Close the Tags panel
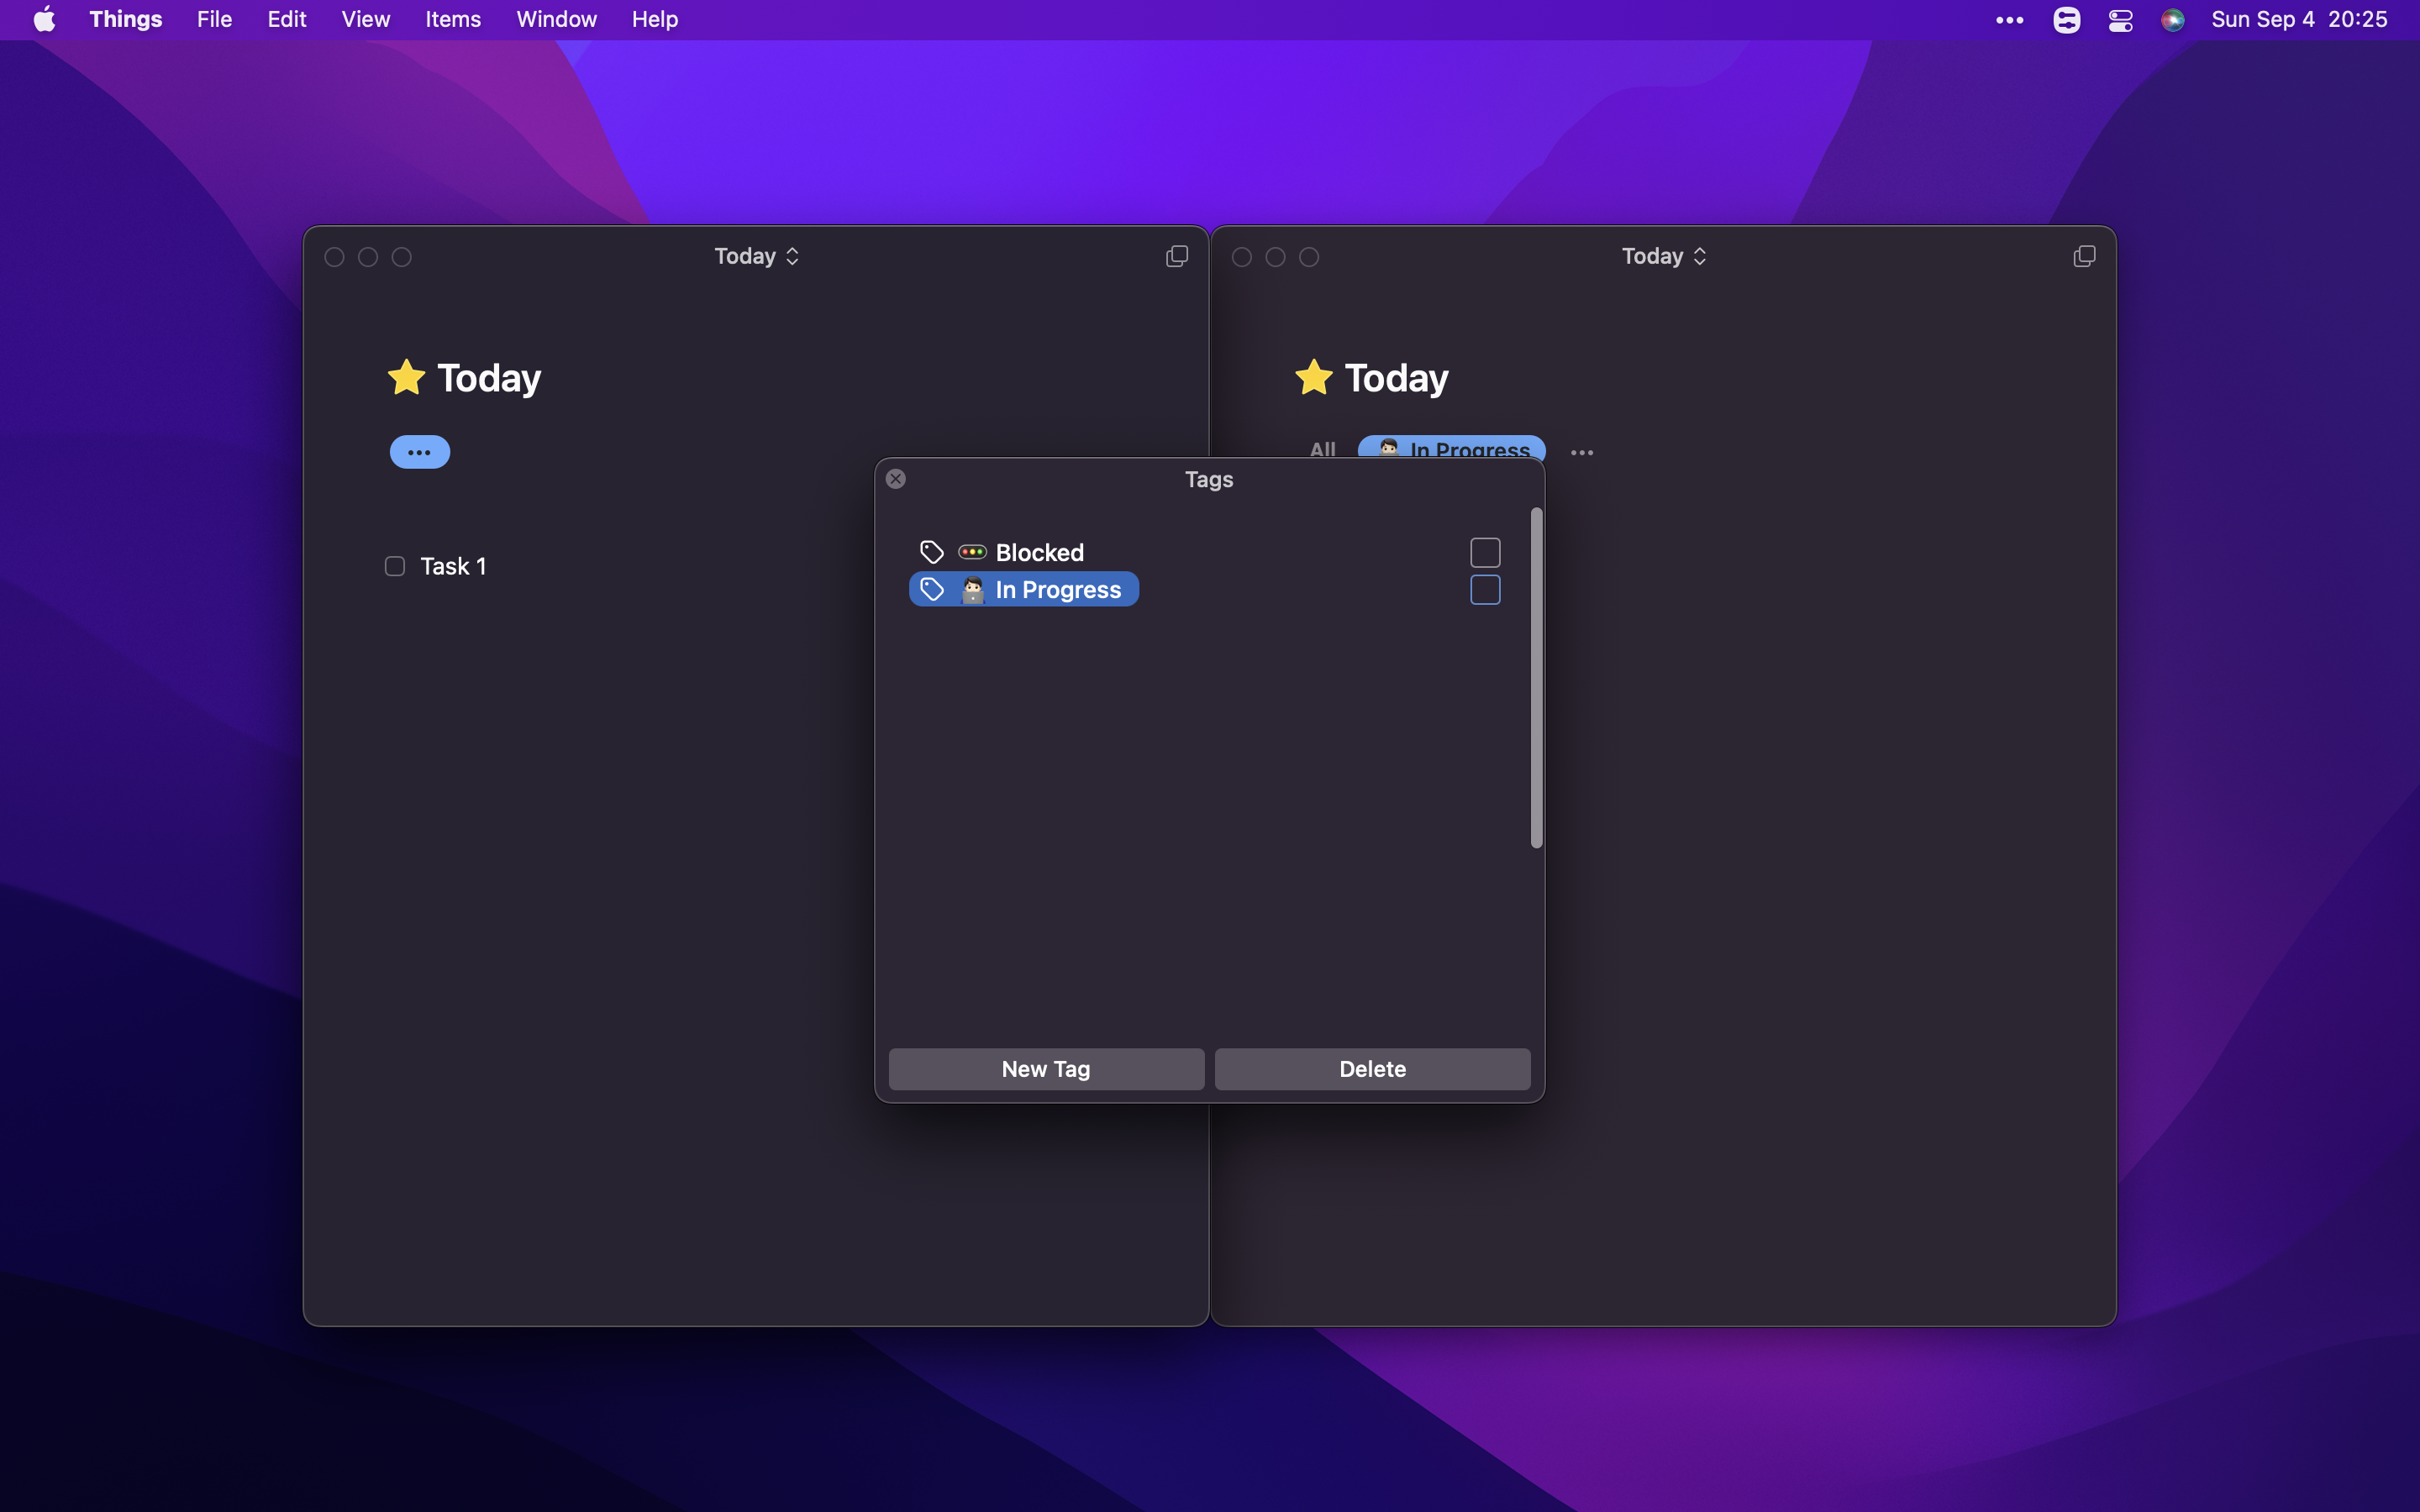2420x1512 pixels. (896, 479)
